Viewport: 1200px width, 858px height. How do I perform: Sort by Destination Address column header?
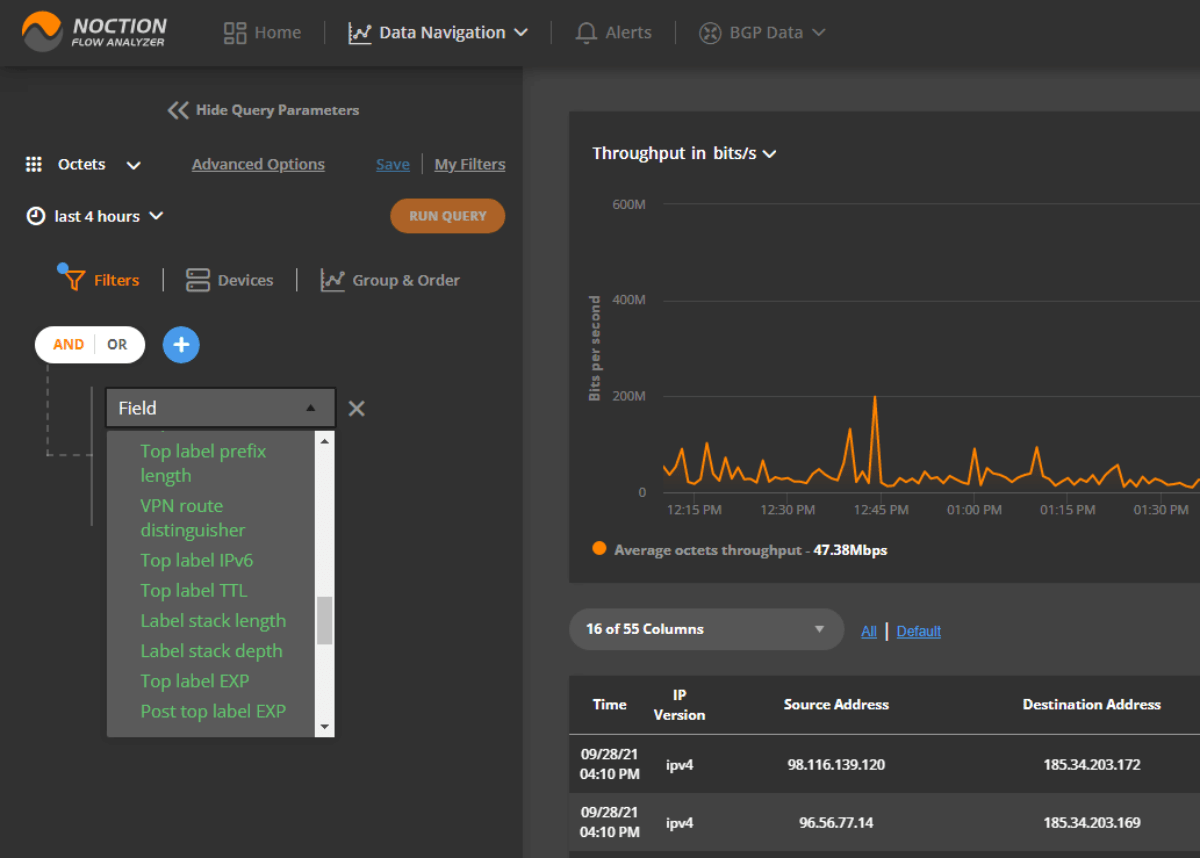click(x=1091, y=704)
